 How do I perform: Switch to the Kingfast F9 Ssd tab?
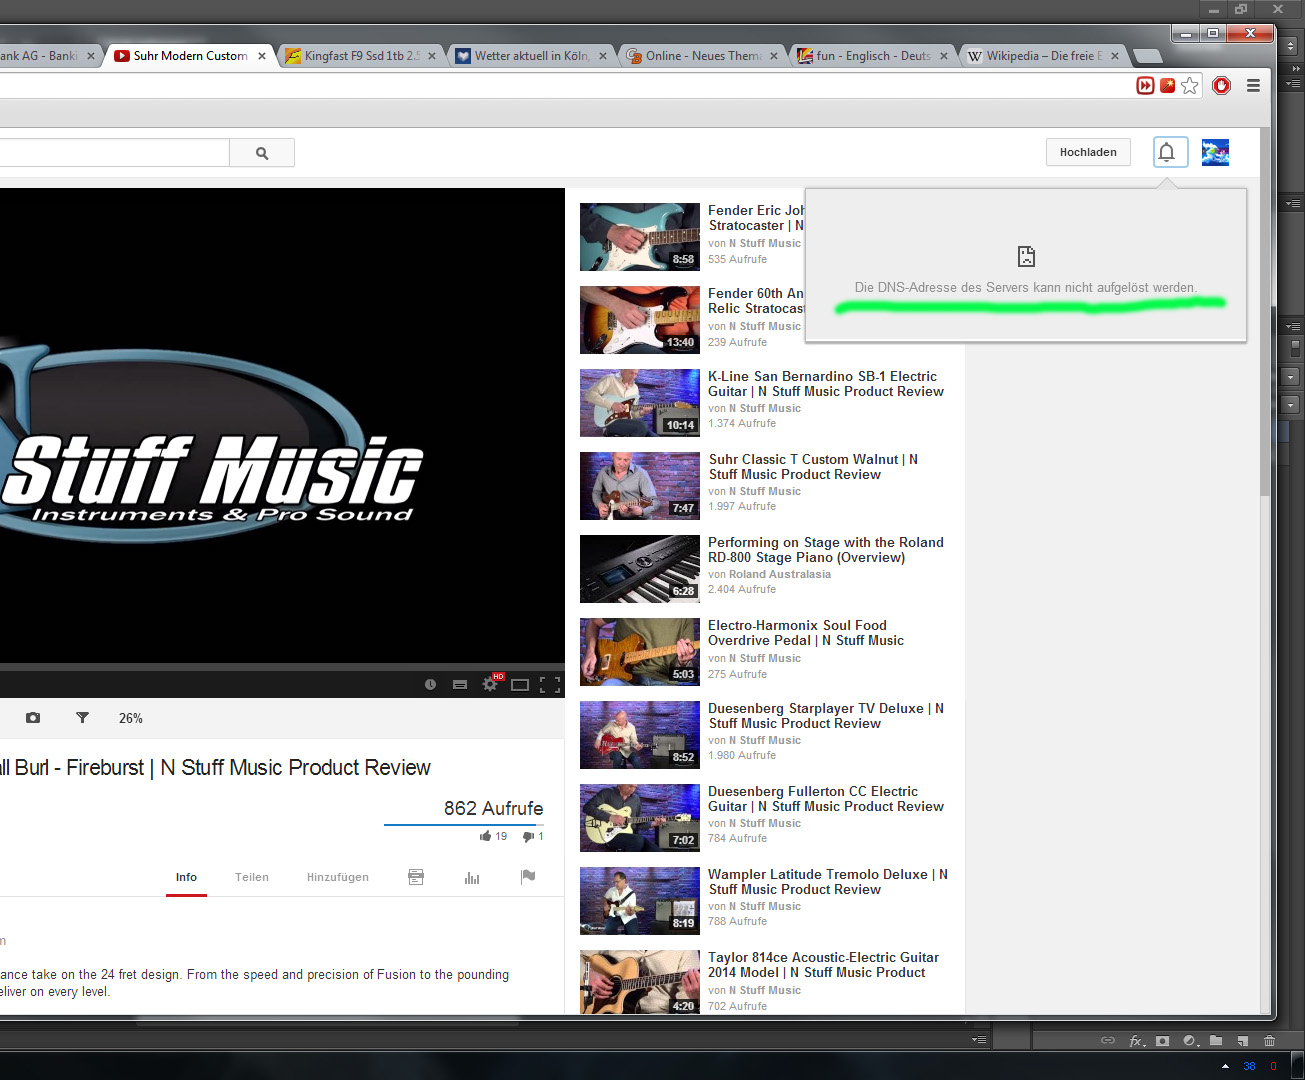point(362,56)
